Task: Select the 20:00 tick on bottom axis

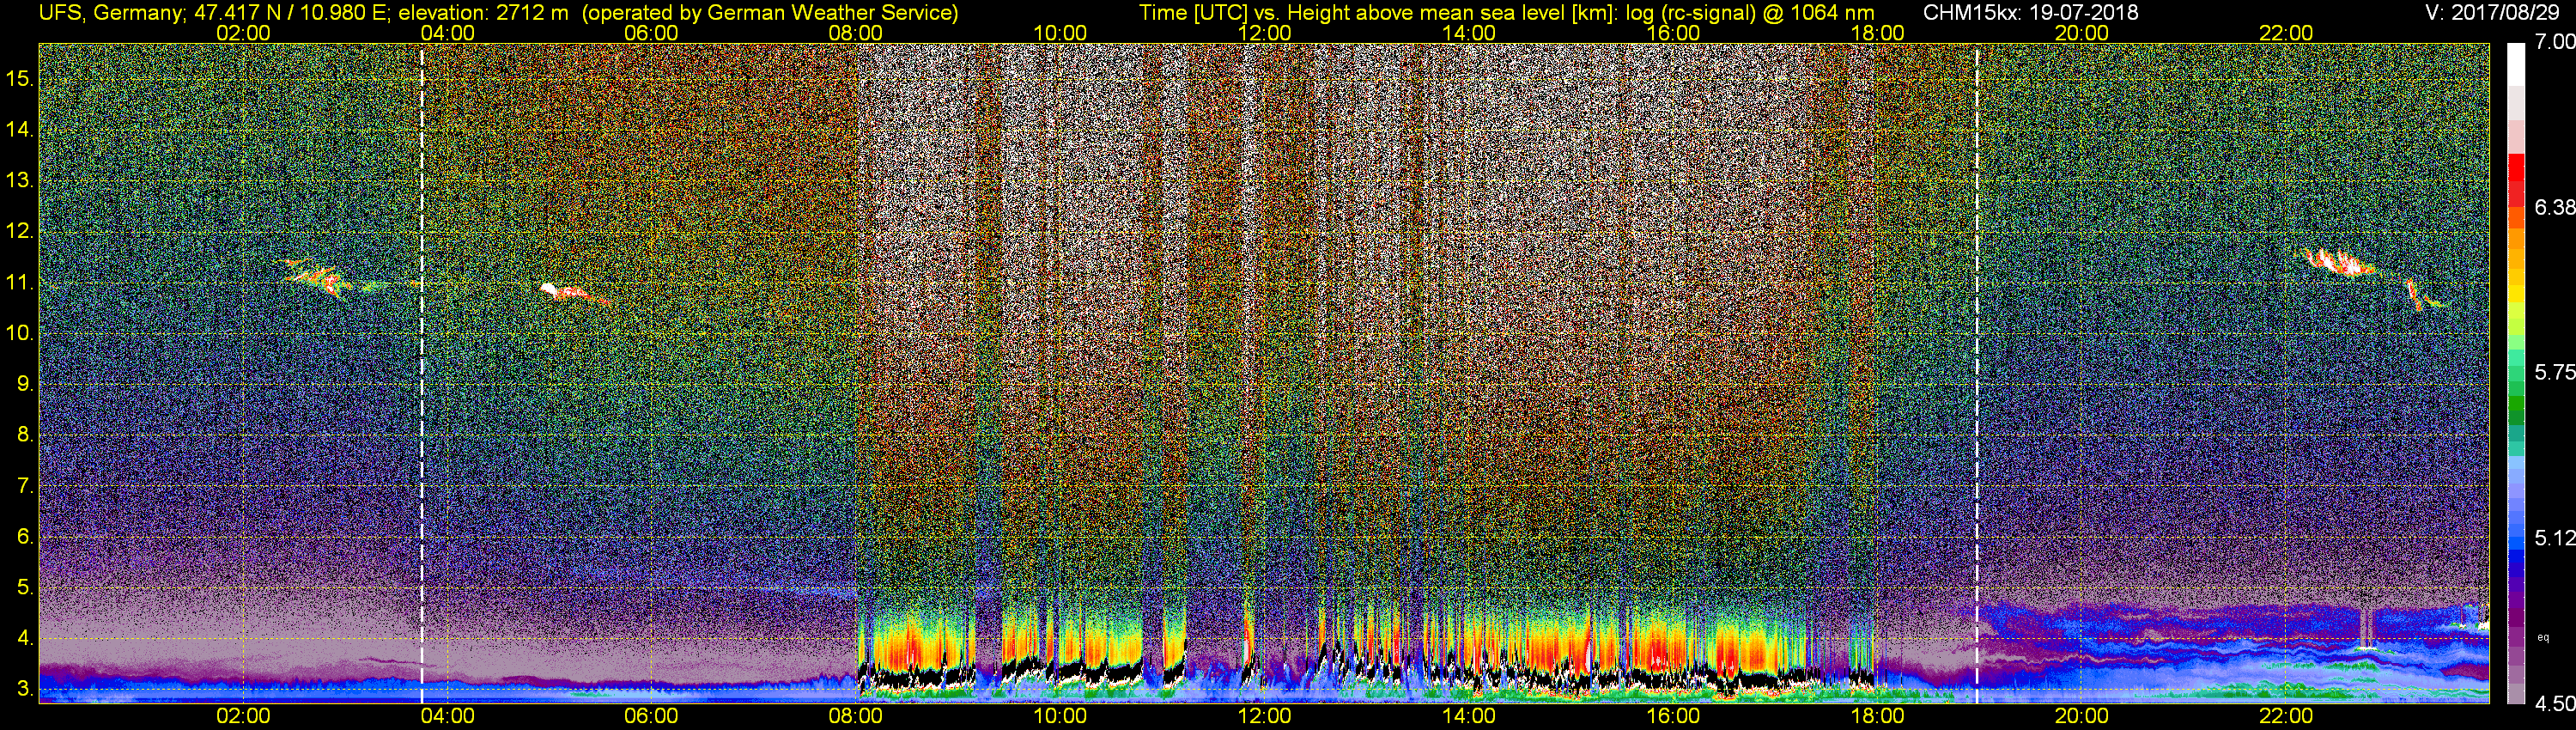Action: (x=2081, y=716)
